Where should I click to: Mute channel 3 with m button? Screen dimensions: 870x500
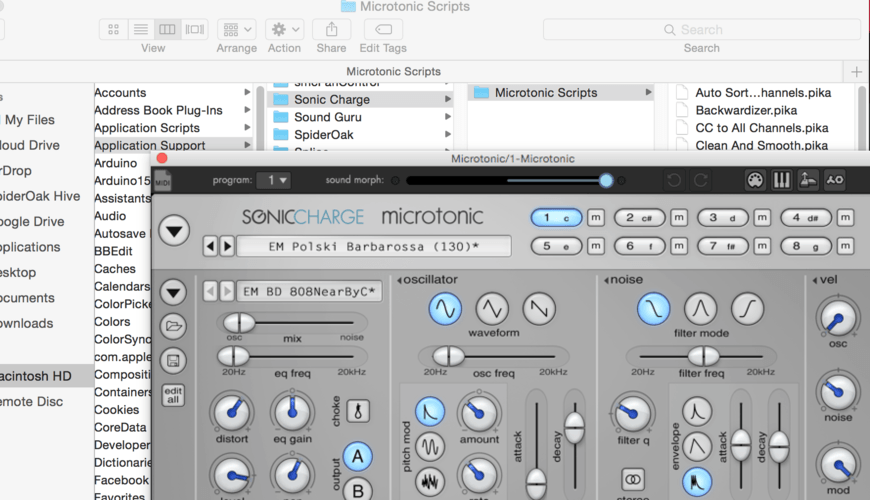762,218
